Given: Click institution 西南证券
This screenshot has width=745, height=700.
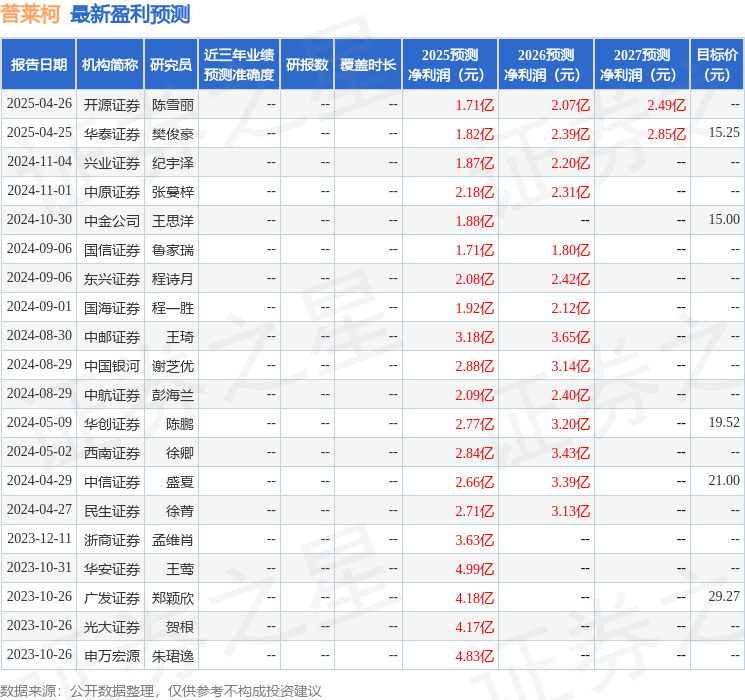Looking at the screenshot, I should 112,453.
